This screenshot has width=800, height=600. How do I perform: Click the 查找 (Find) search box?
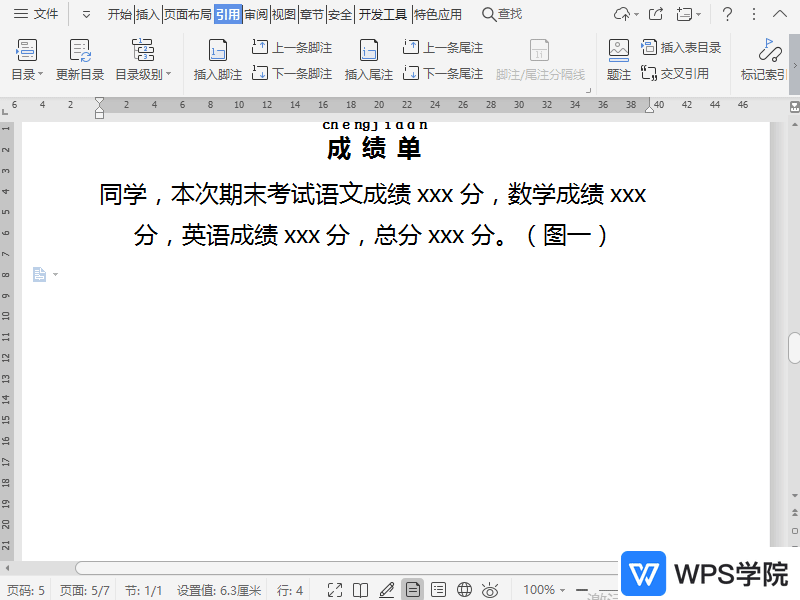tap(502, 14)
